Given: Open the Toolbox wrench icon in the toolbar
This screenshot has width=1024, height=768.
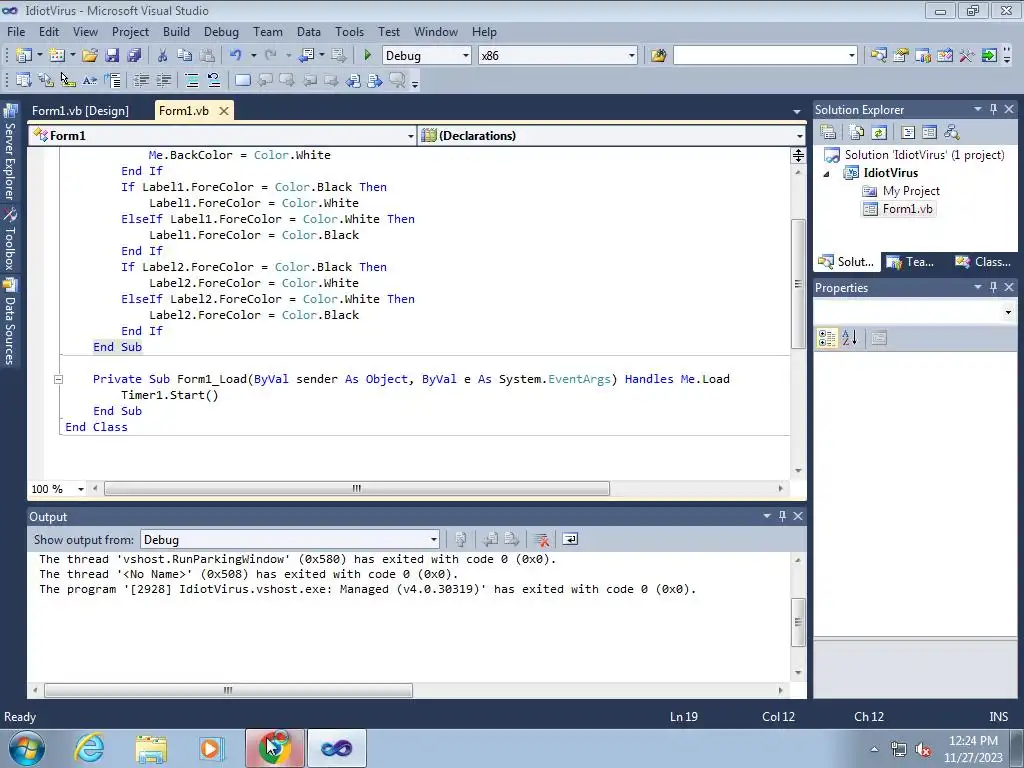Looking at the screenshot, I should (967, 56).
